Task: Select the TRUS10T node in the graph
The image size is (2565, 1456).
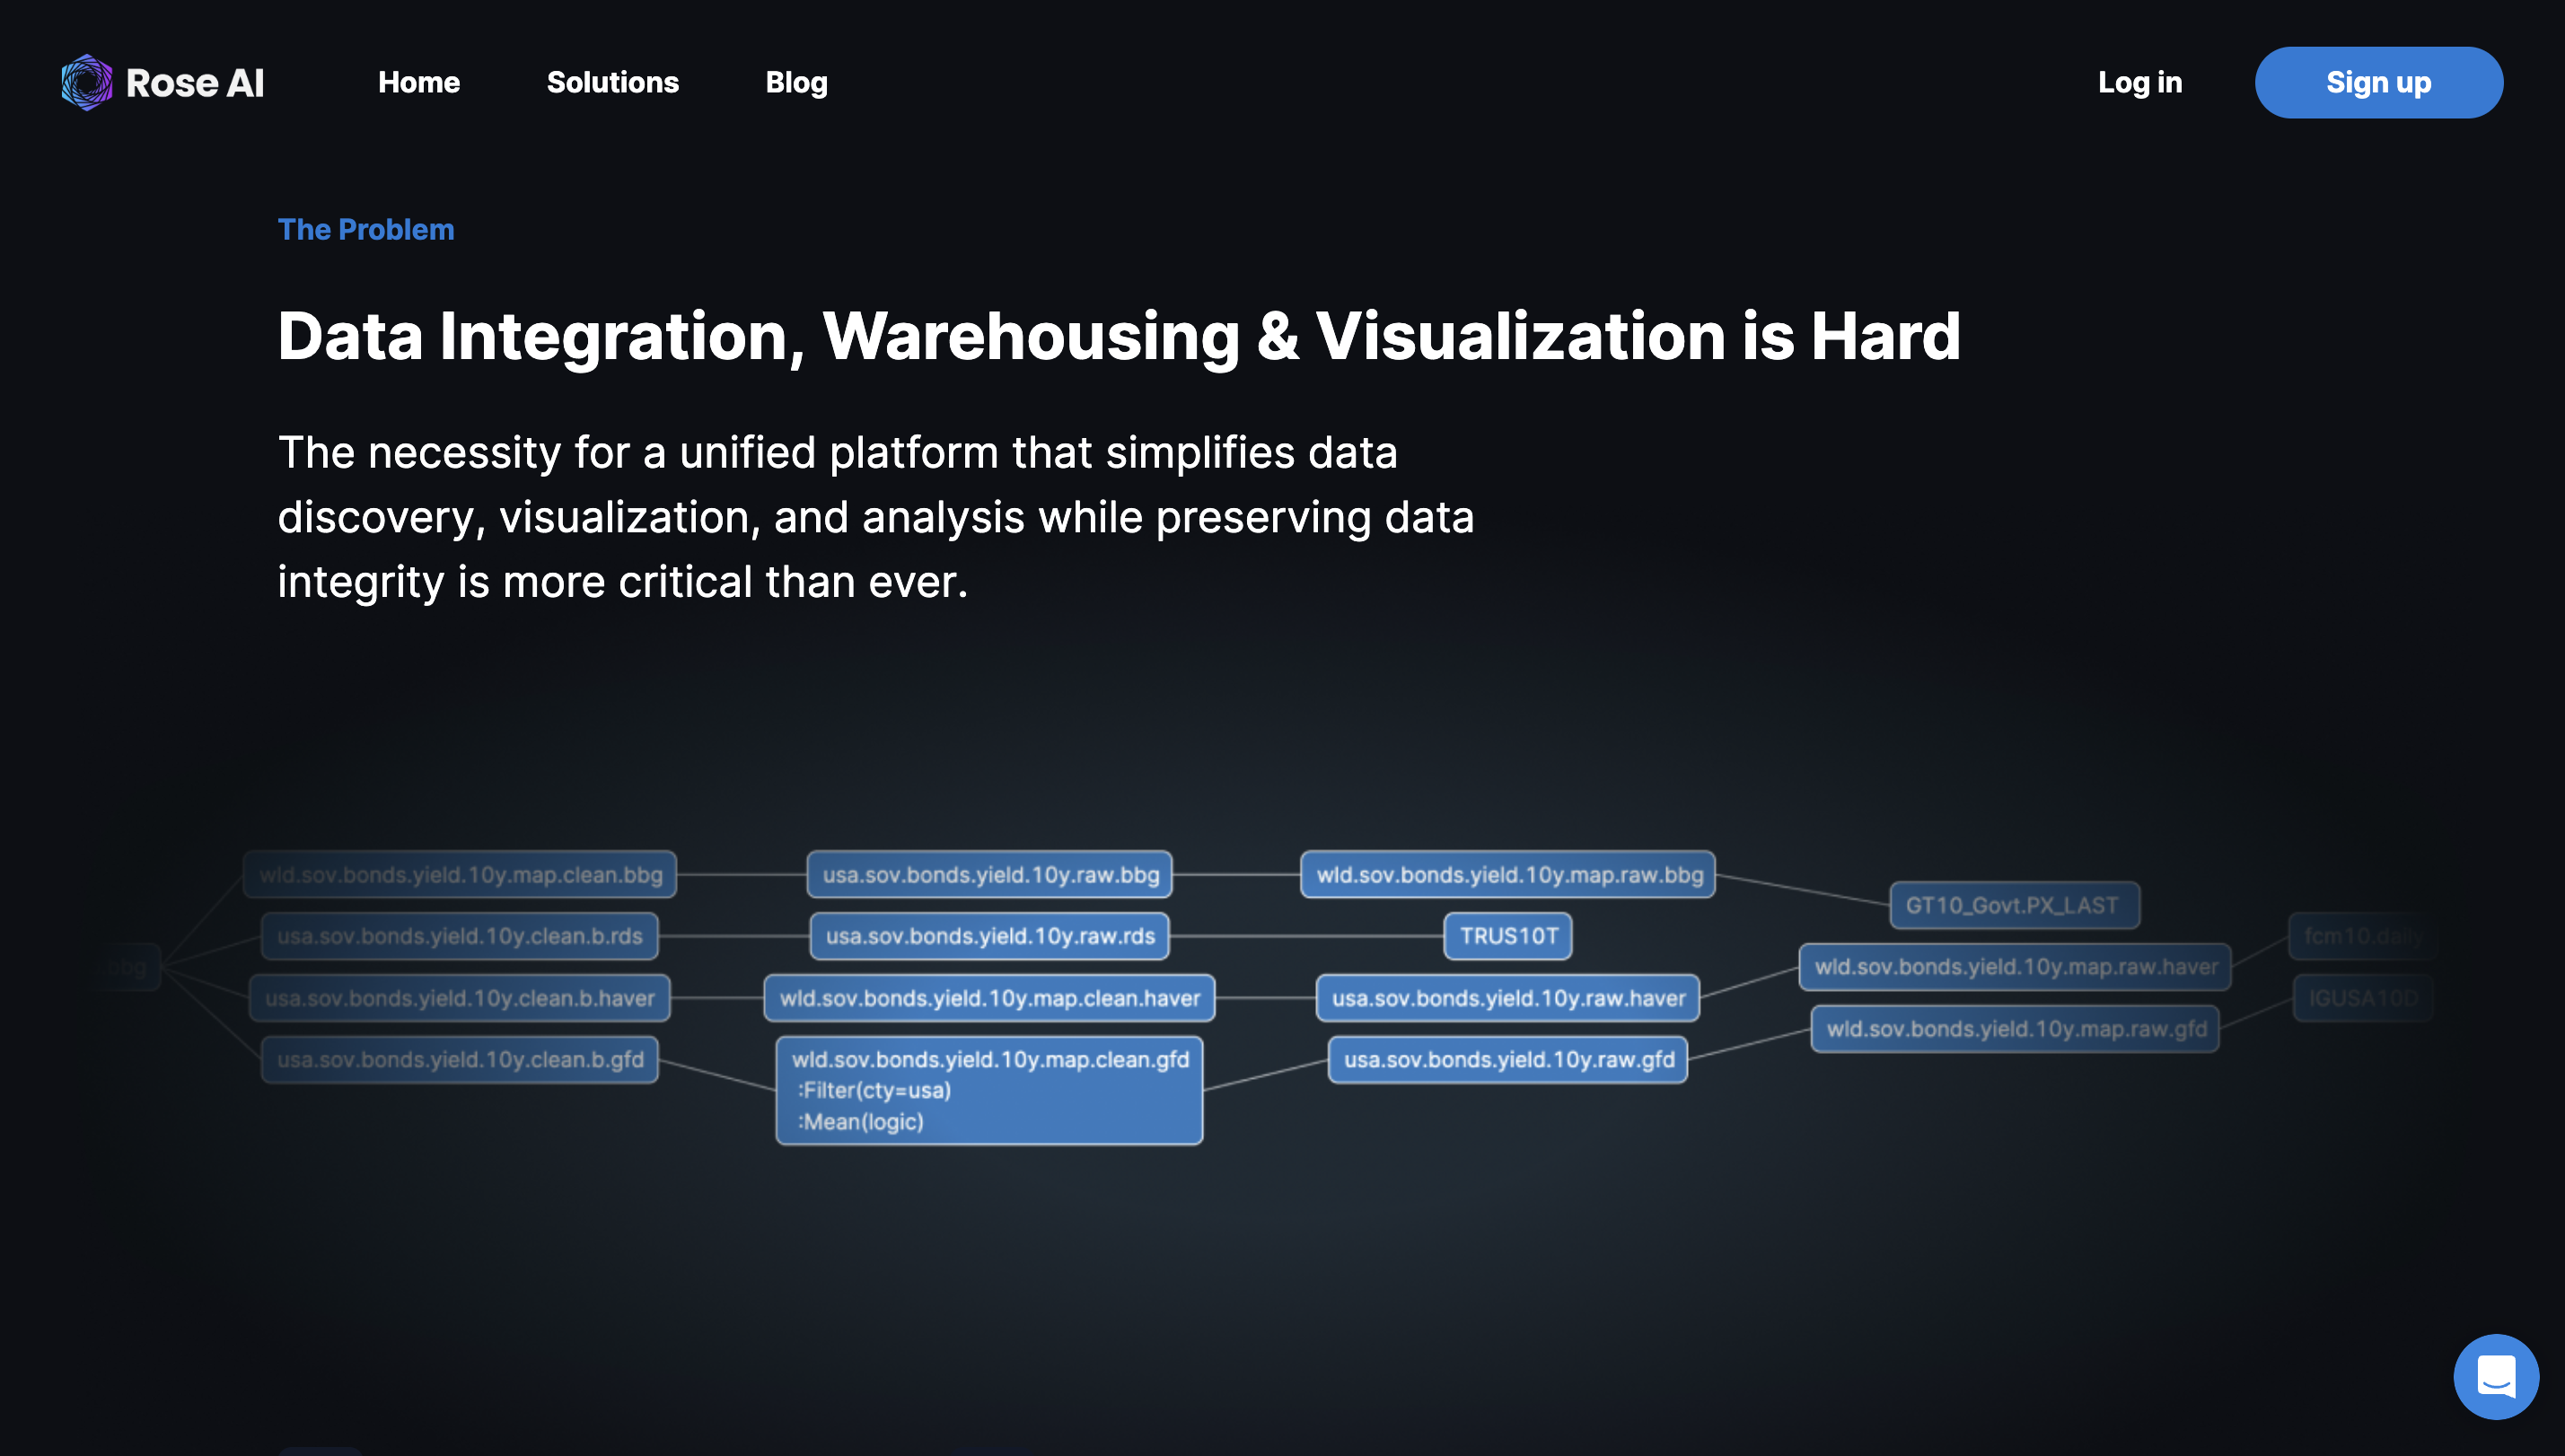Action: [x=1507, y=936]
